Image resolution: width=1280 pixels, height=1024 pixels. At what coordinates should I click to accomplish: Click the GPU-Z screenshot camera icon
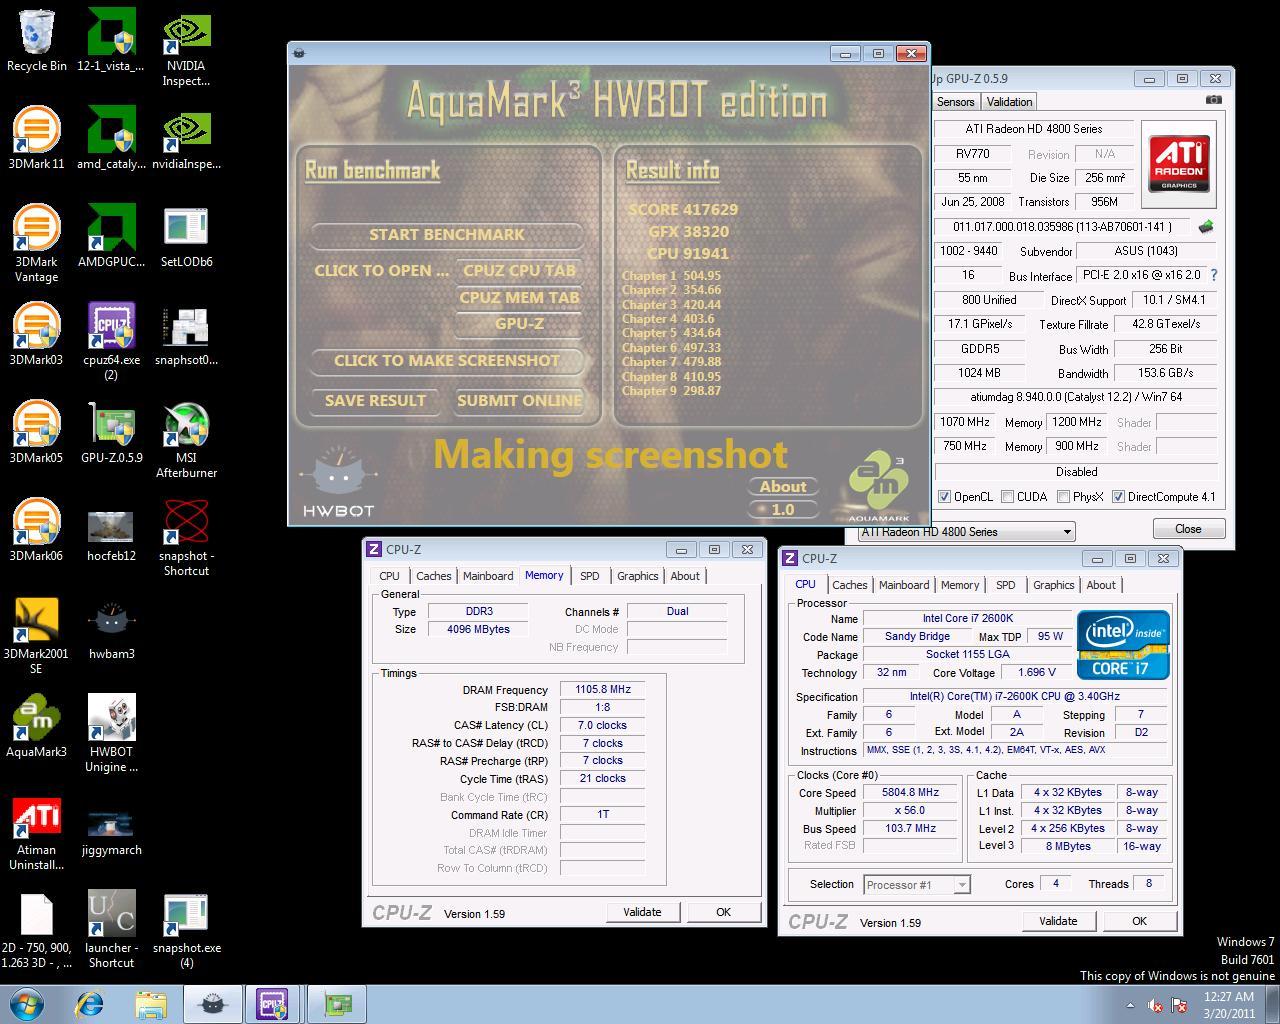click(x=1213, y=100)
